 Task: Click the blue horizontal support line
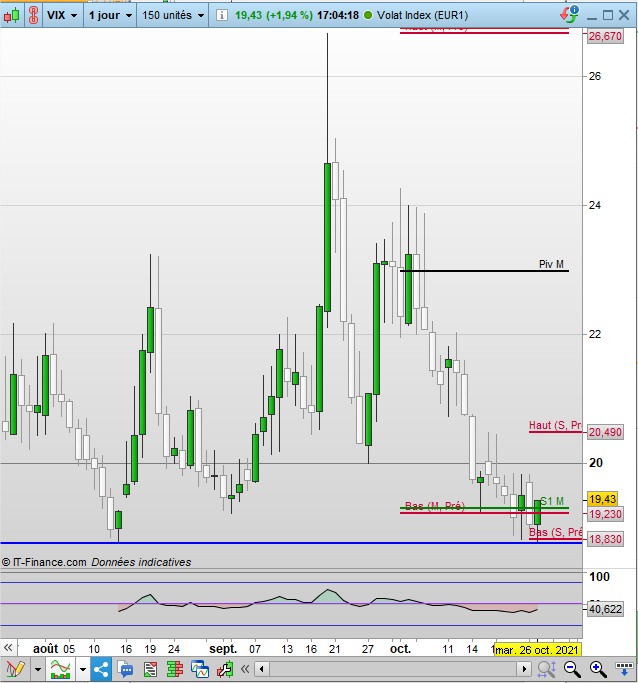coord(291,543)
